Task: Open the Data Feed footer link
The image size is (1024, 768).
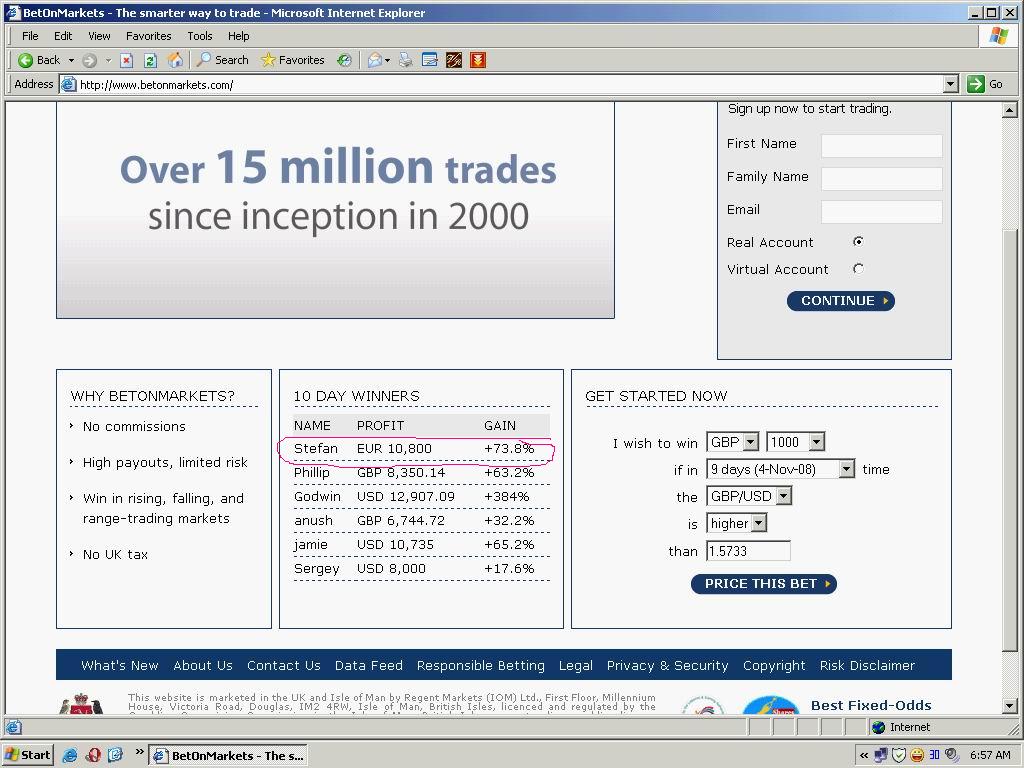Action: [x=368, y=665]
